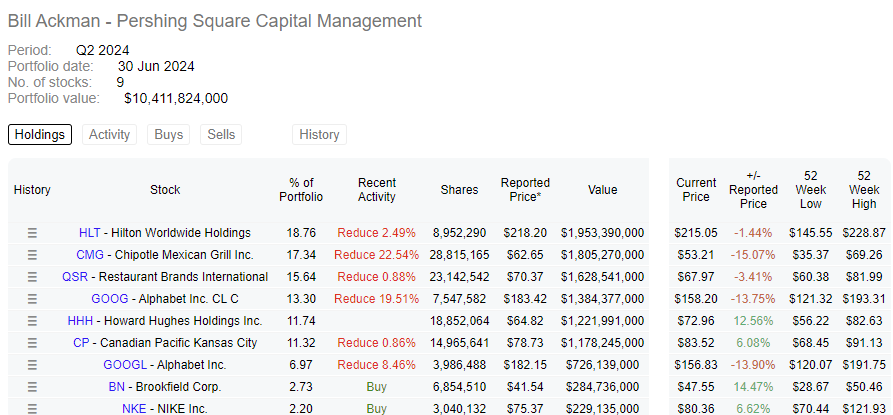Click the 52 Week High column header

pos(864,190)
